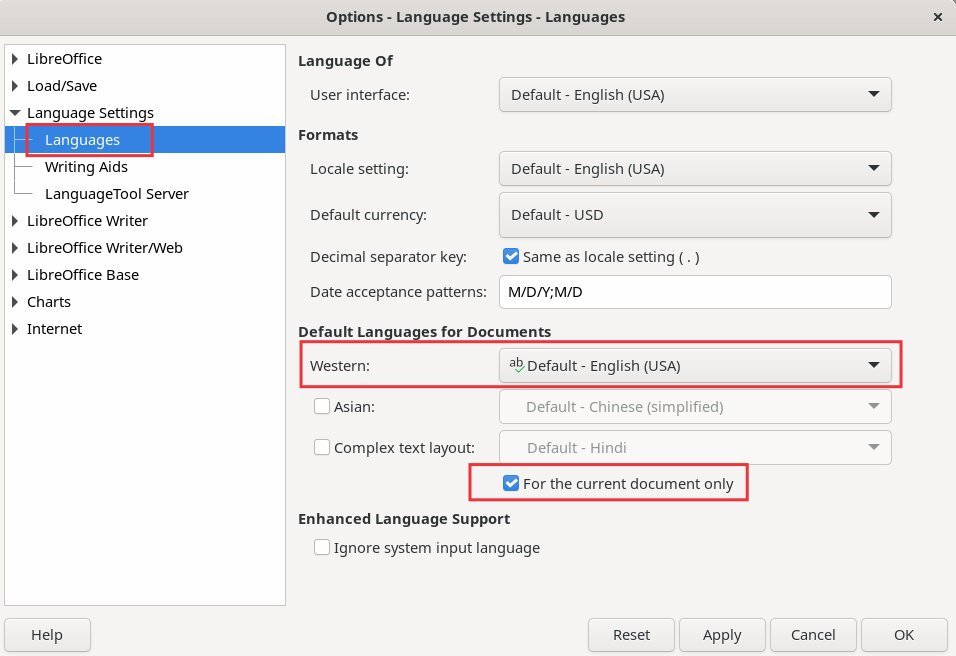Click the Date acceptance patterns field
The width and height of the screenshot is (956, 656).
695,292
